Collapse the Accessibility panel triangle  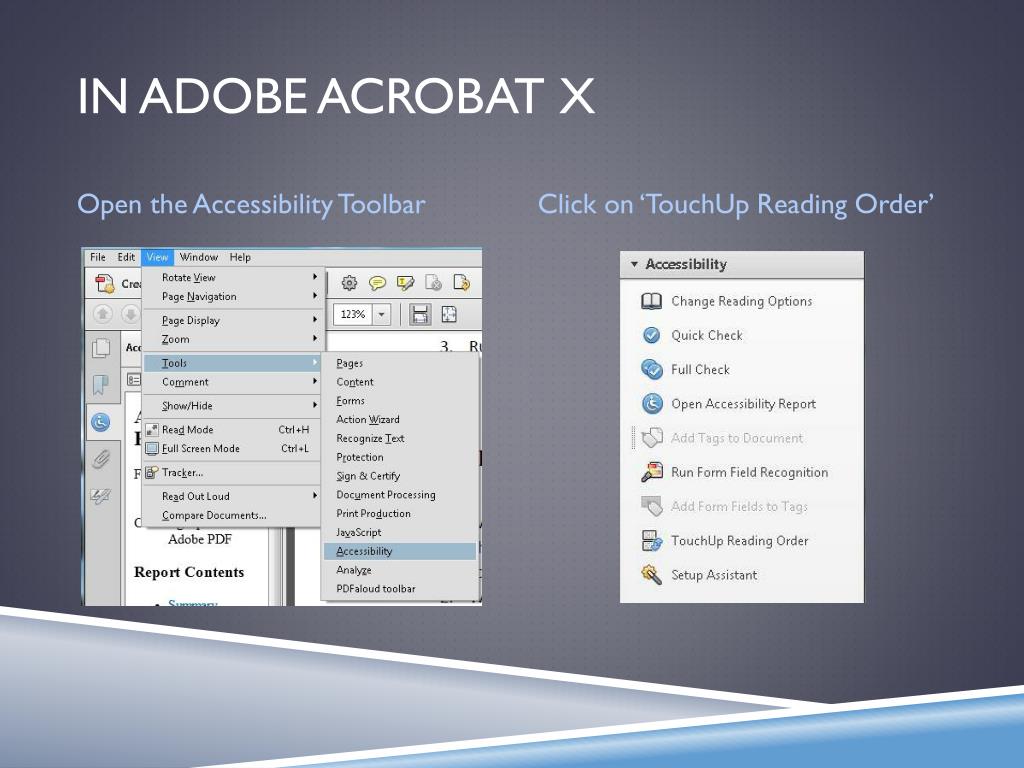[x=633, y=264]
